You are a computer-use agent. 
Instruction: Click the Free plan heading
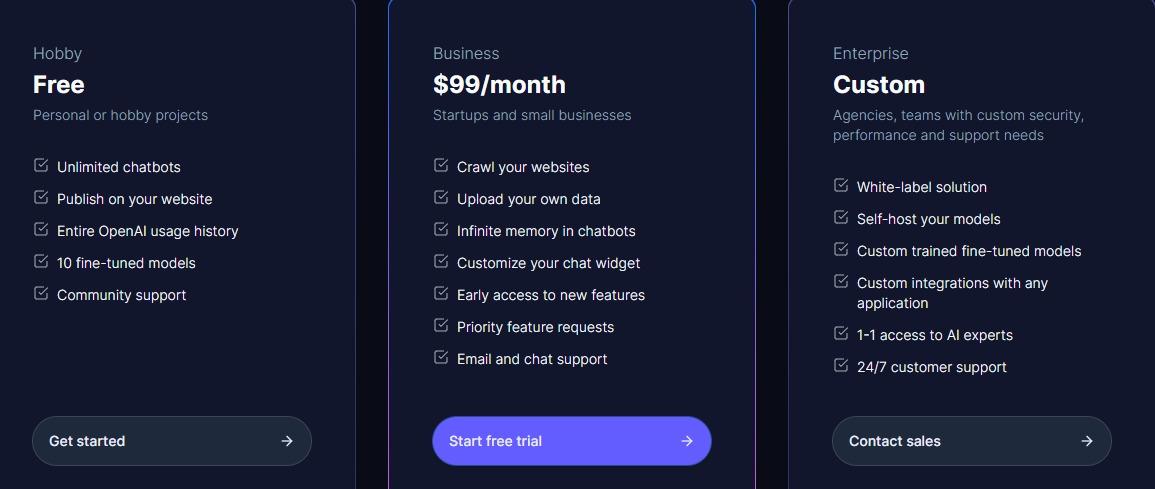pos(59,85)
